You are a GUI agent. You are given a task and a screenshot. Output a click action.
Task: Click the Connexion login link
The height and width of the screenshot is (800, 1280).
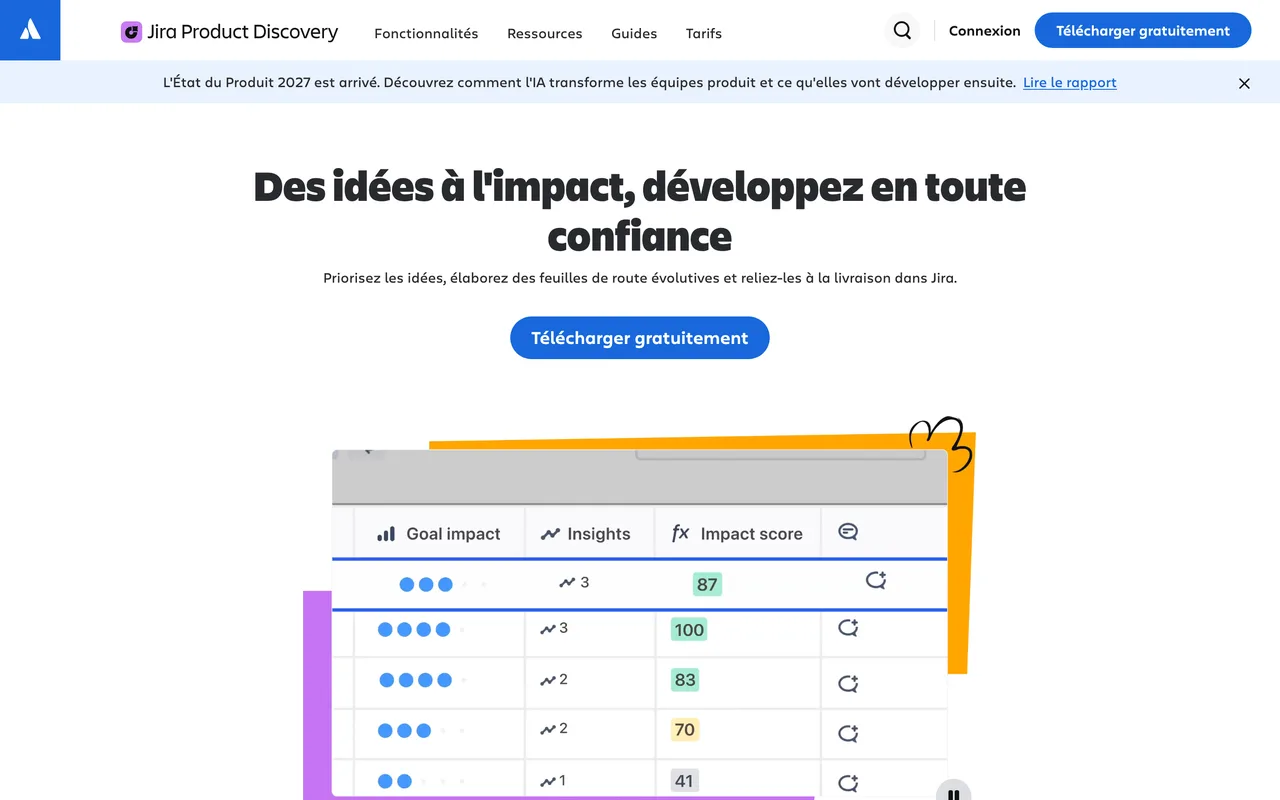pyautogui.click(x=985, y=31)
